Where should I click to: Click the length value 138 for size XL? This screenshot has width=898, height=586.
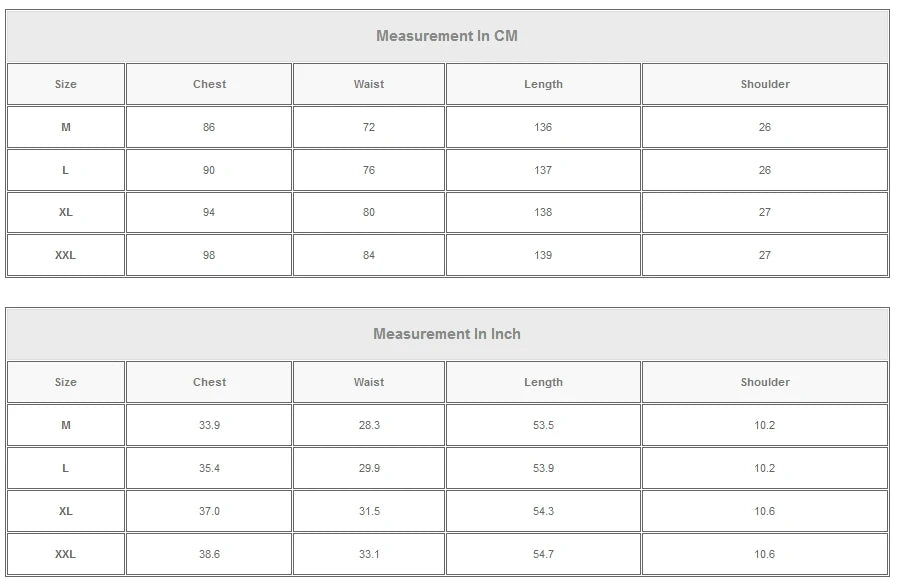tap(543, 212)
